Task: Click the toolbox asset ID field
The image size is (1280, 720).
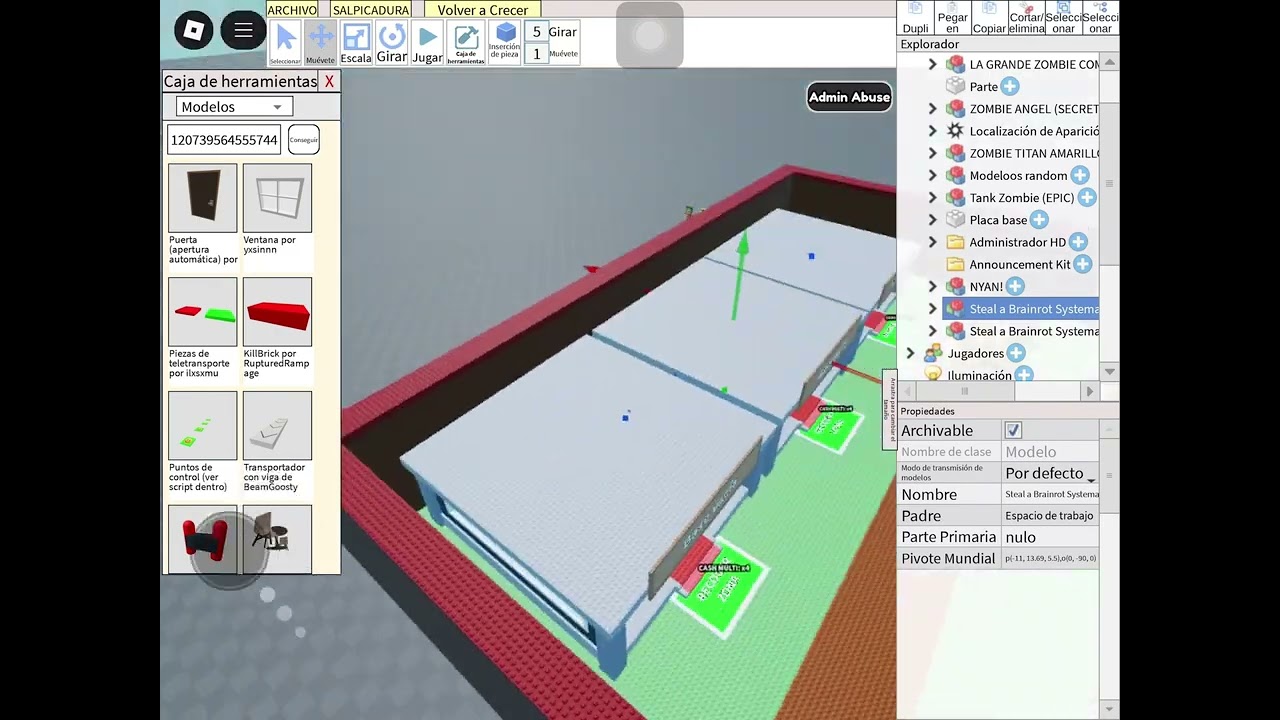Action: coord(224,140)
